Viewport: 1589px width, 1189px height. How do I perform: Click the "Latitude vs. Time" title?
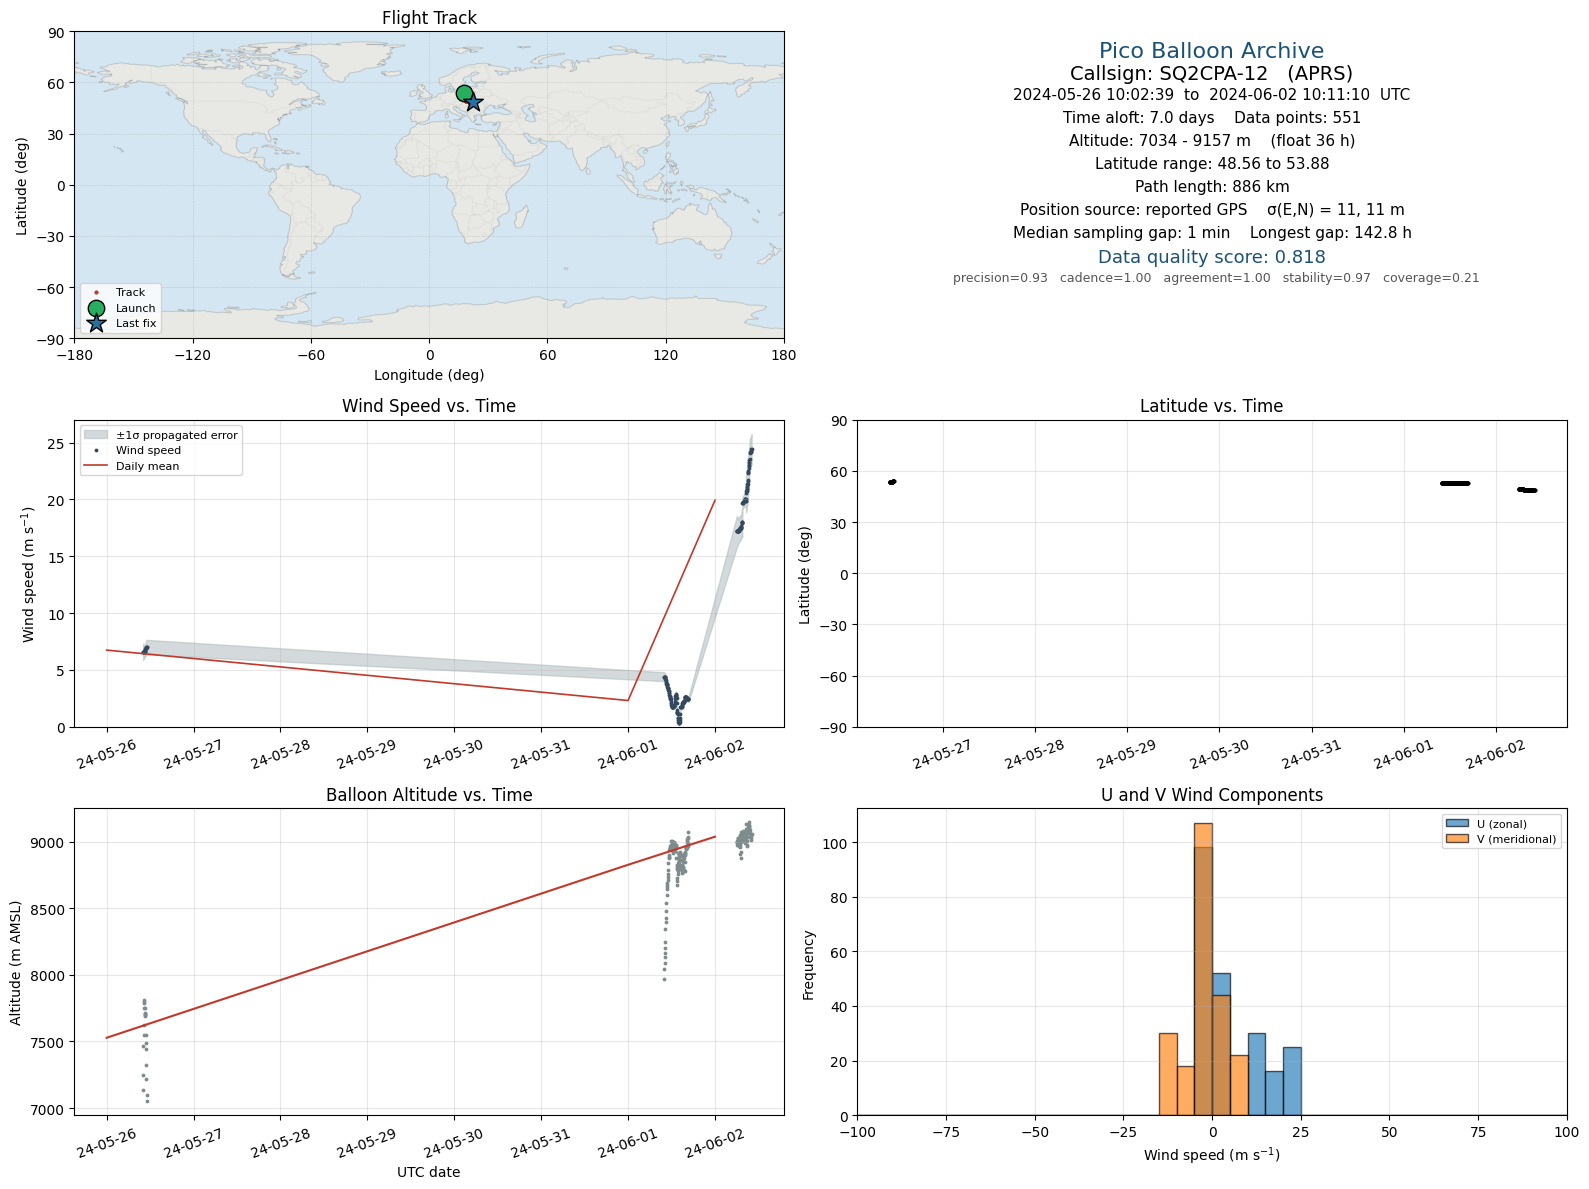1211,406
